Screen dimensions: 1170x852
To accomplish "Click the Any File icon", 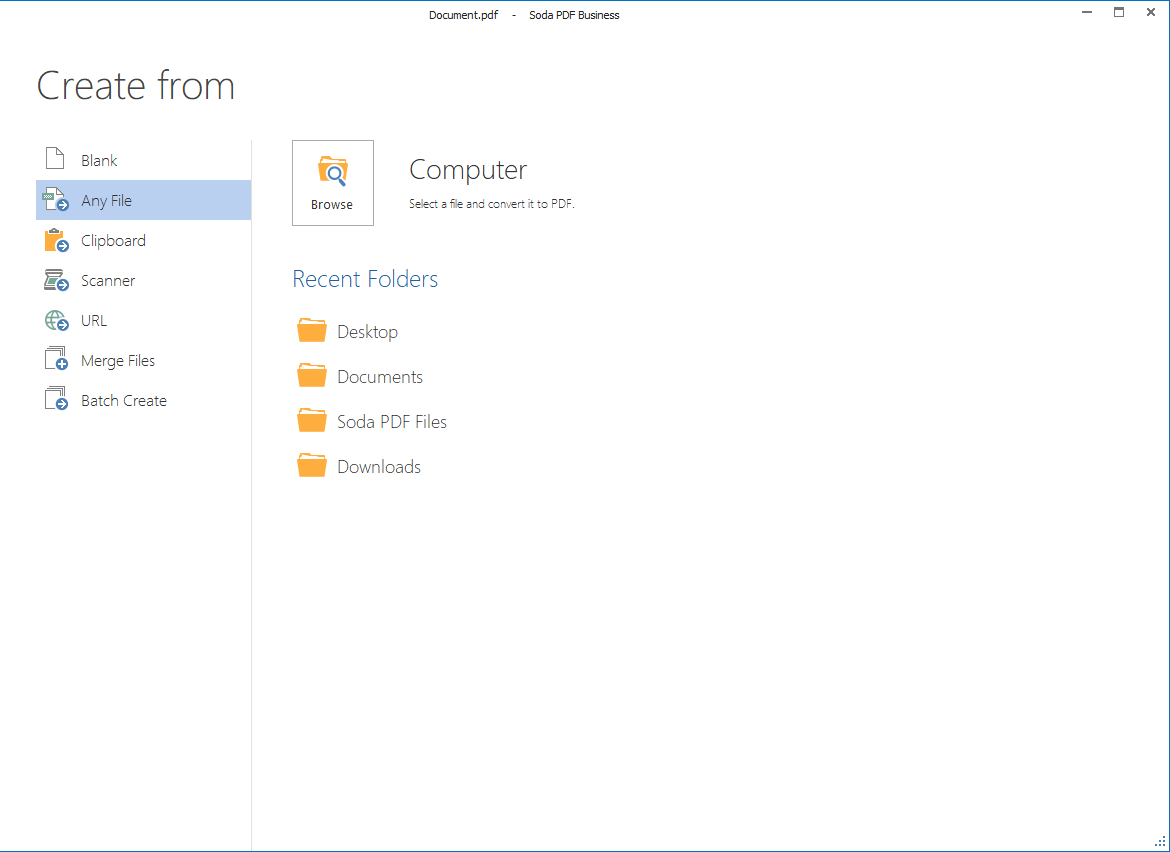I will tap(56, 200).
